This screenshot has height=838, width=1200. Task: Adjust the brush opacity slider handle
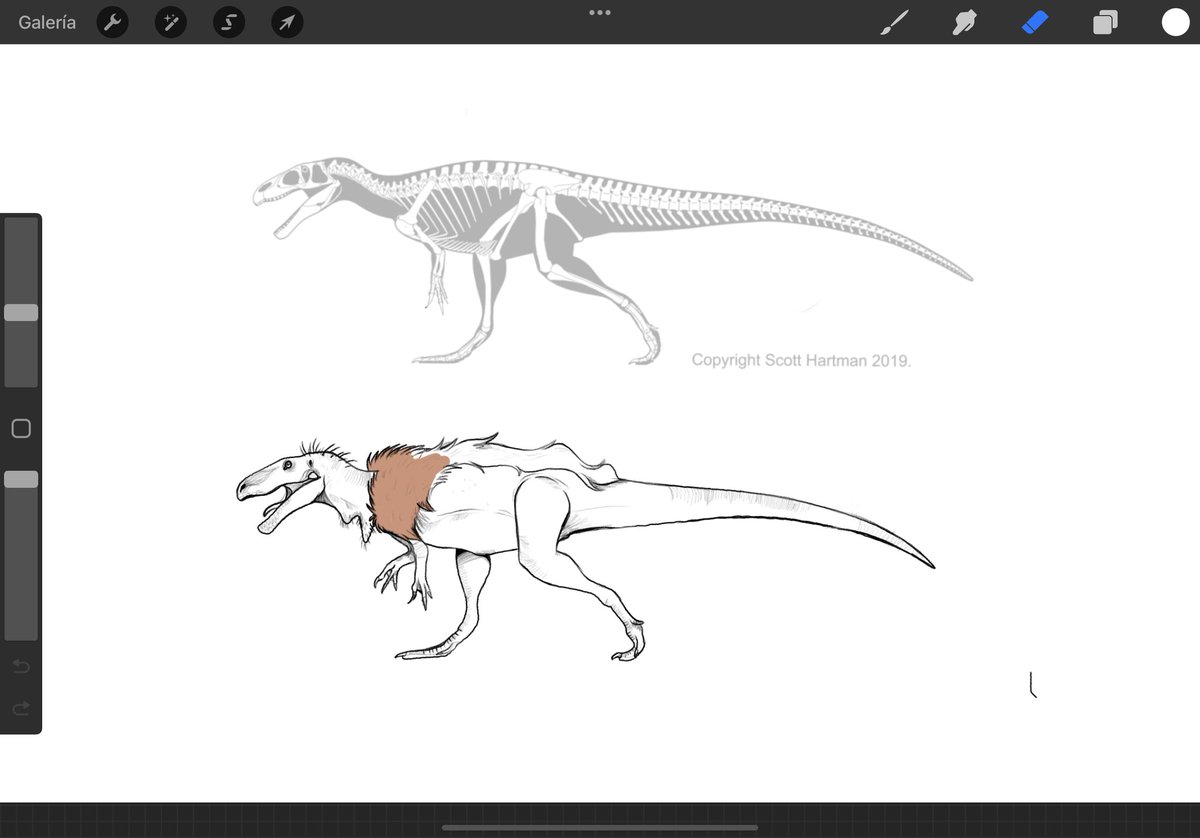21,480
